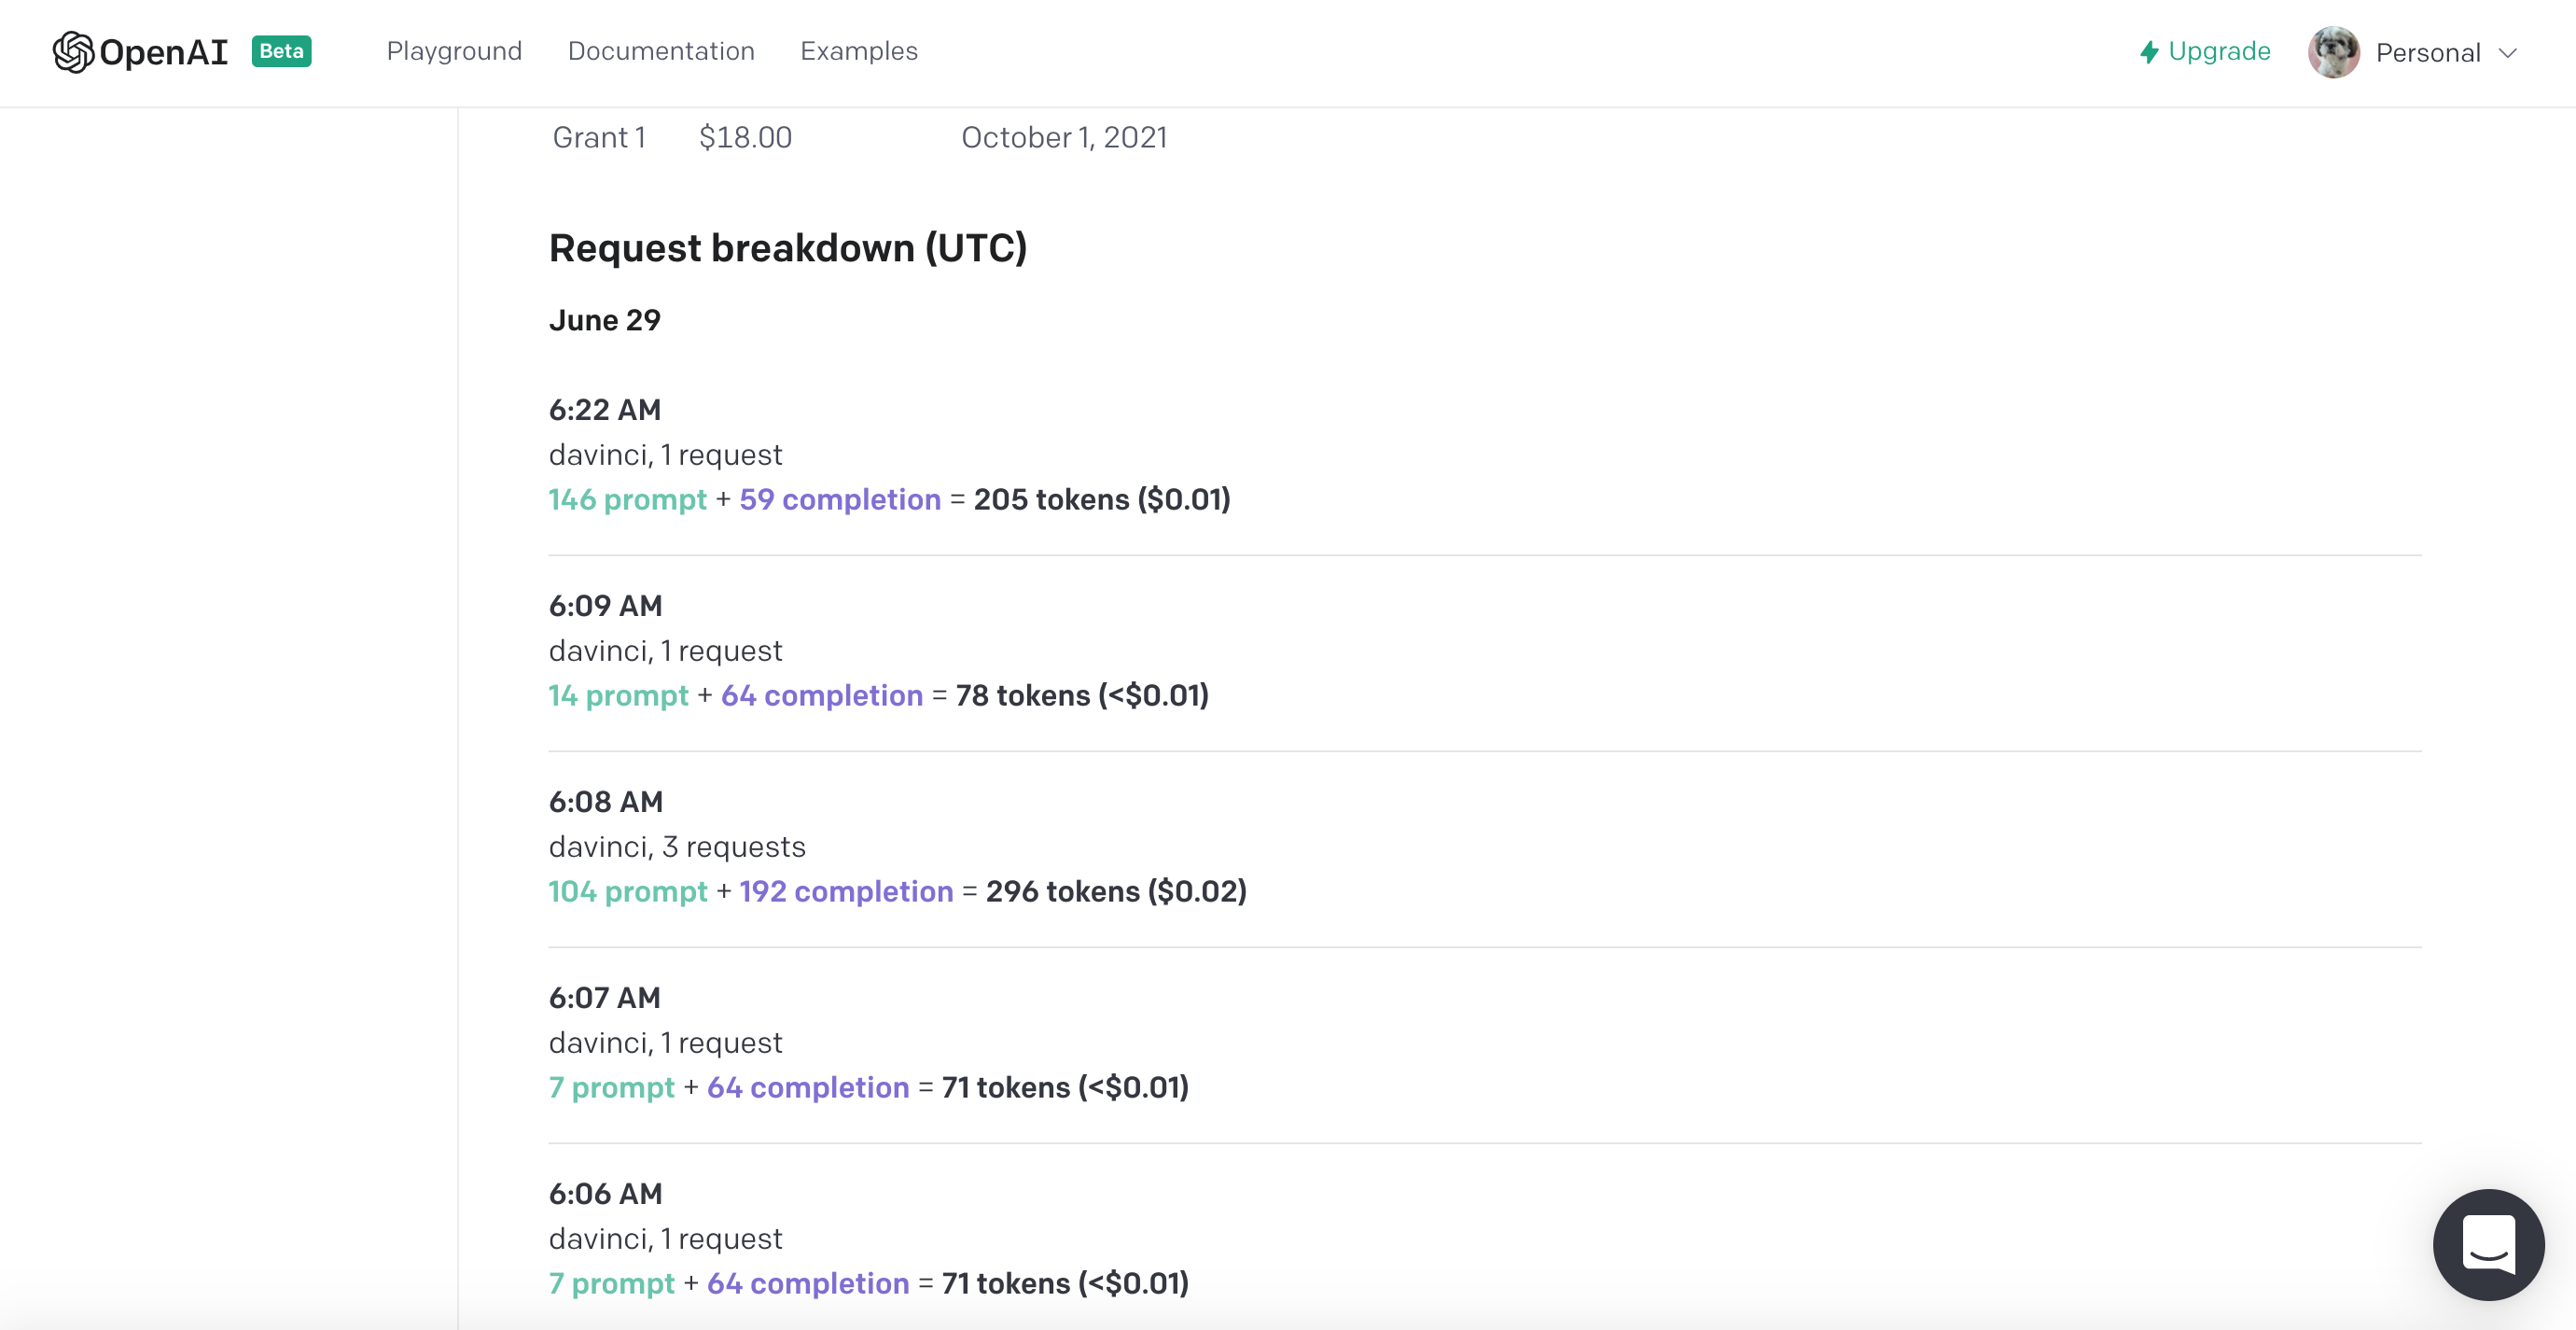This screenshot has width=2576, height=1330.
Task: Click the 192 completion token label
Action: tap(846, 891)
